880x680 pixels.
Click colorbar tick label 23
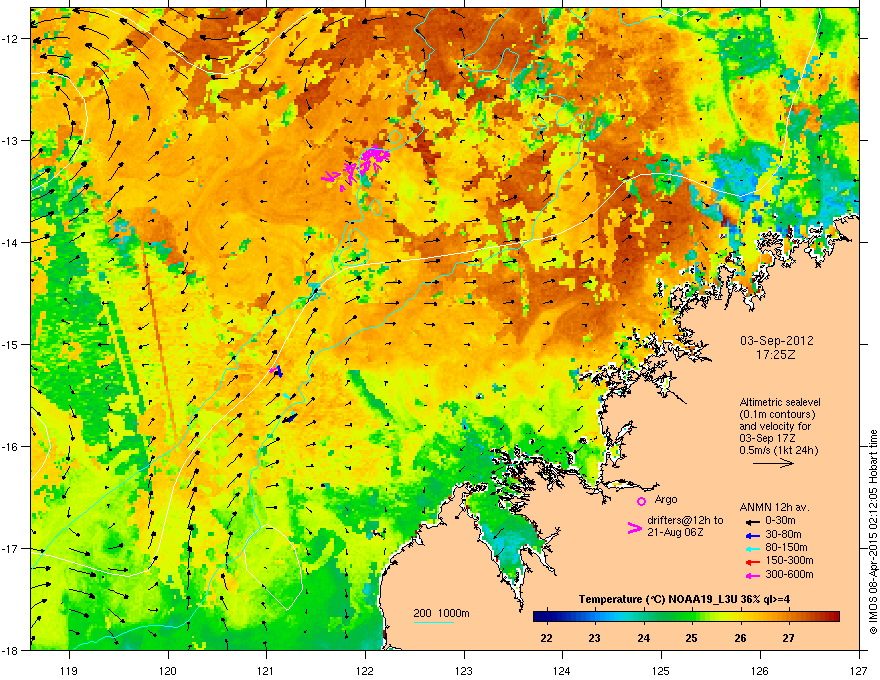point(594,638)
